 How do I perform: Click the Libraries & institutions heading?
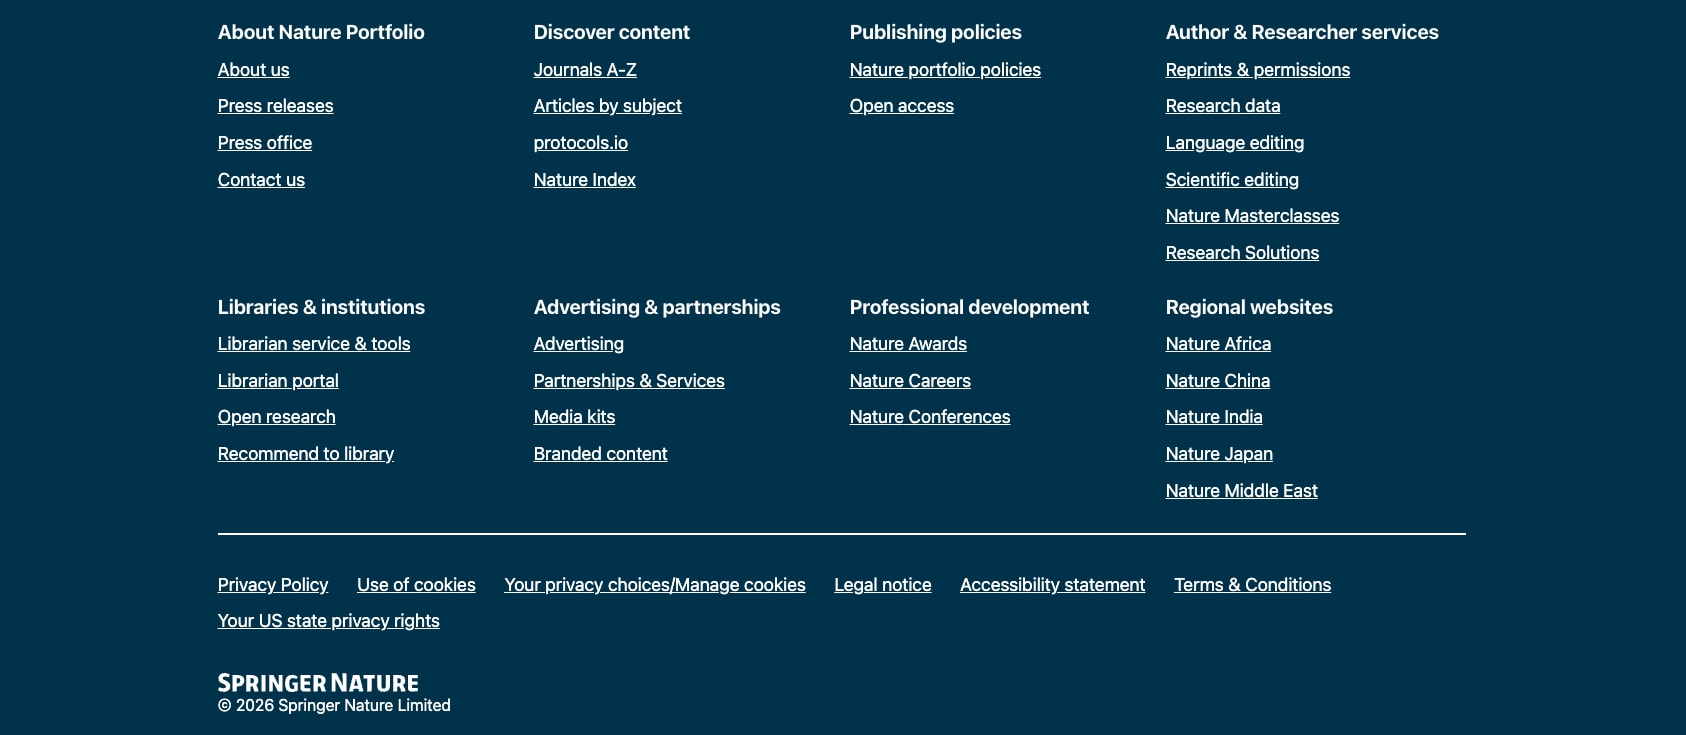point(321,307)
